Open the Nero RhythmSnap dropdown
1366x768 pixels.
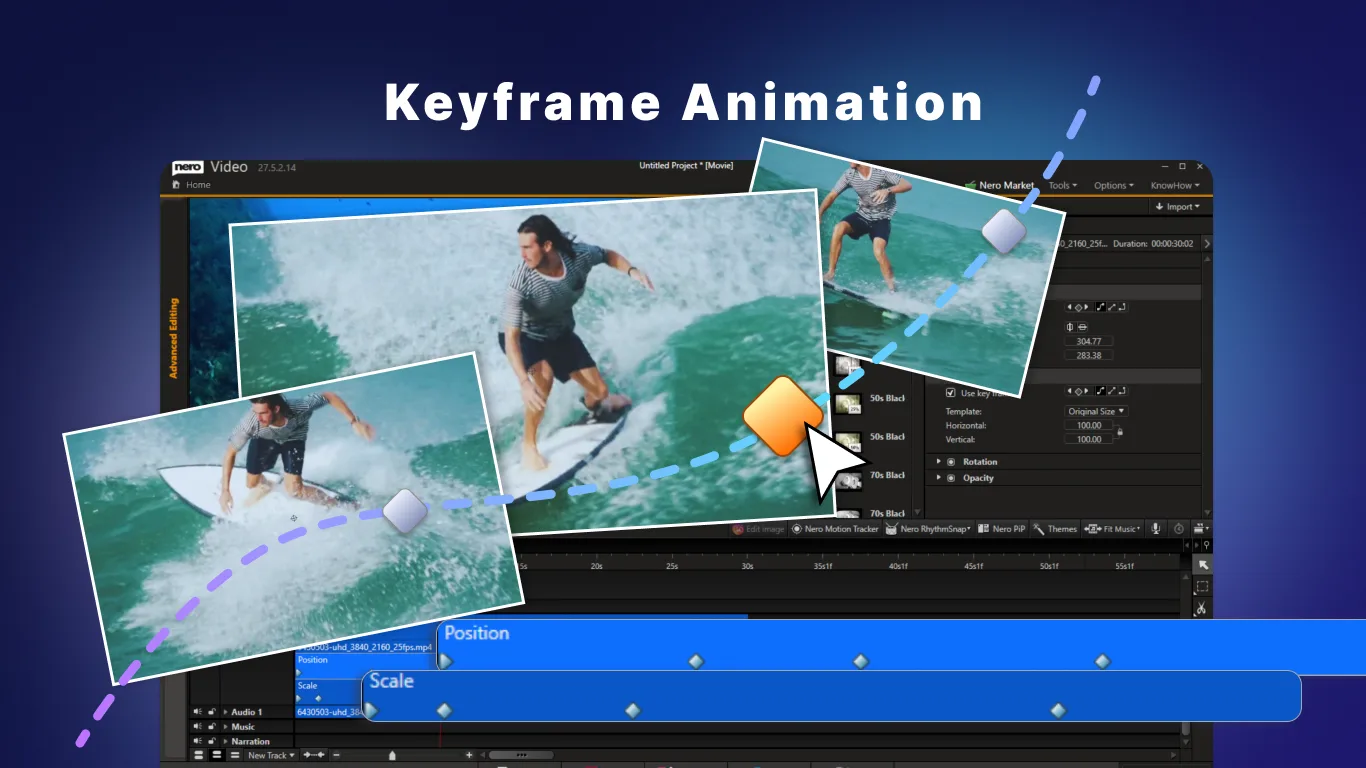pyautogui.click(x=928, y=529)
